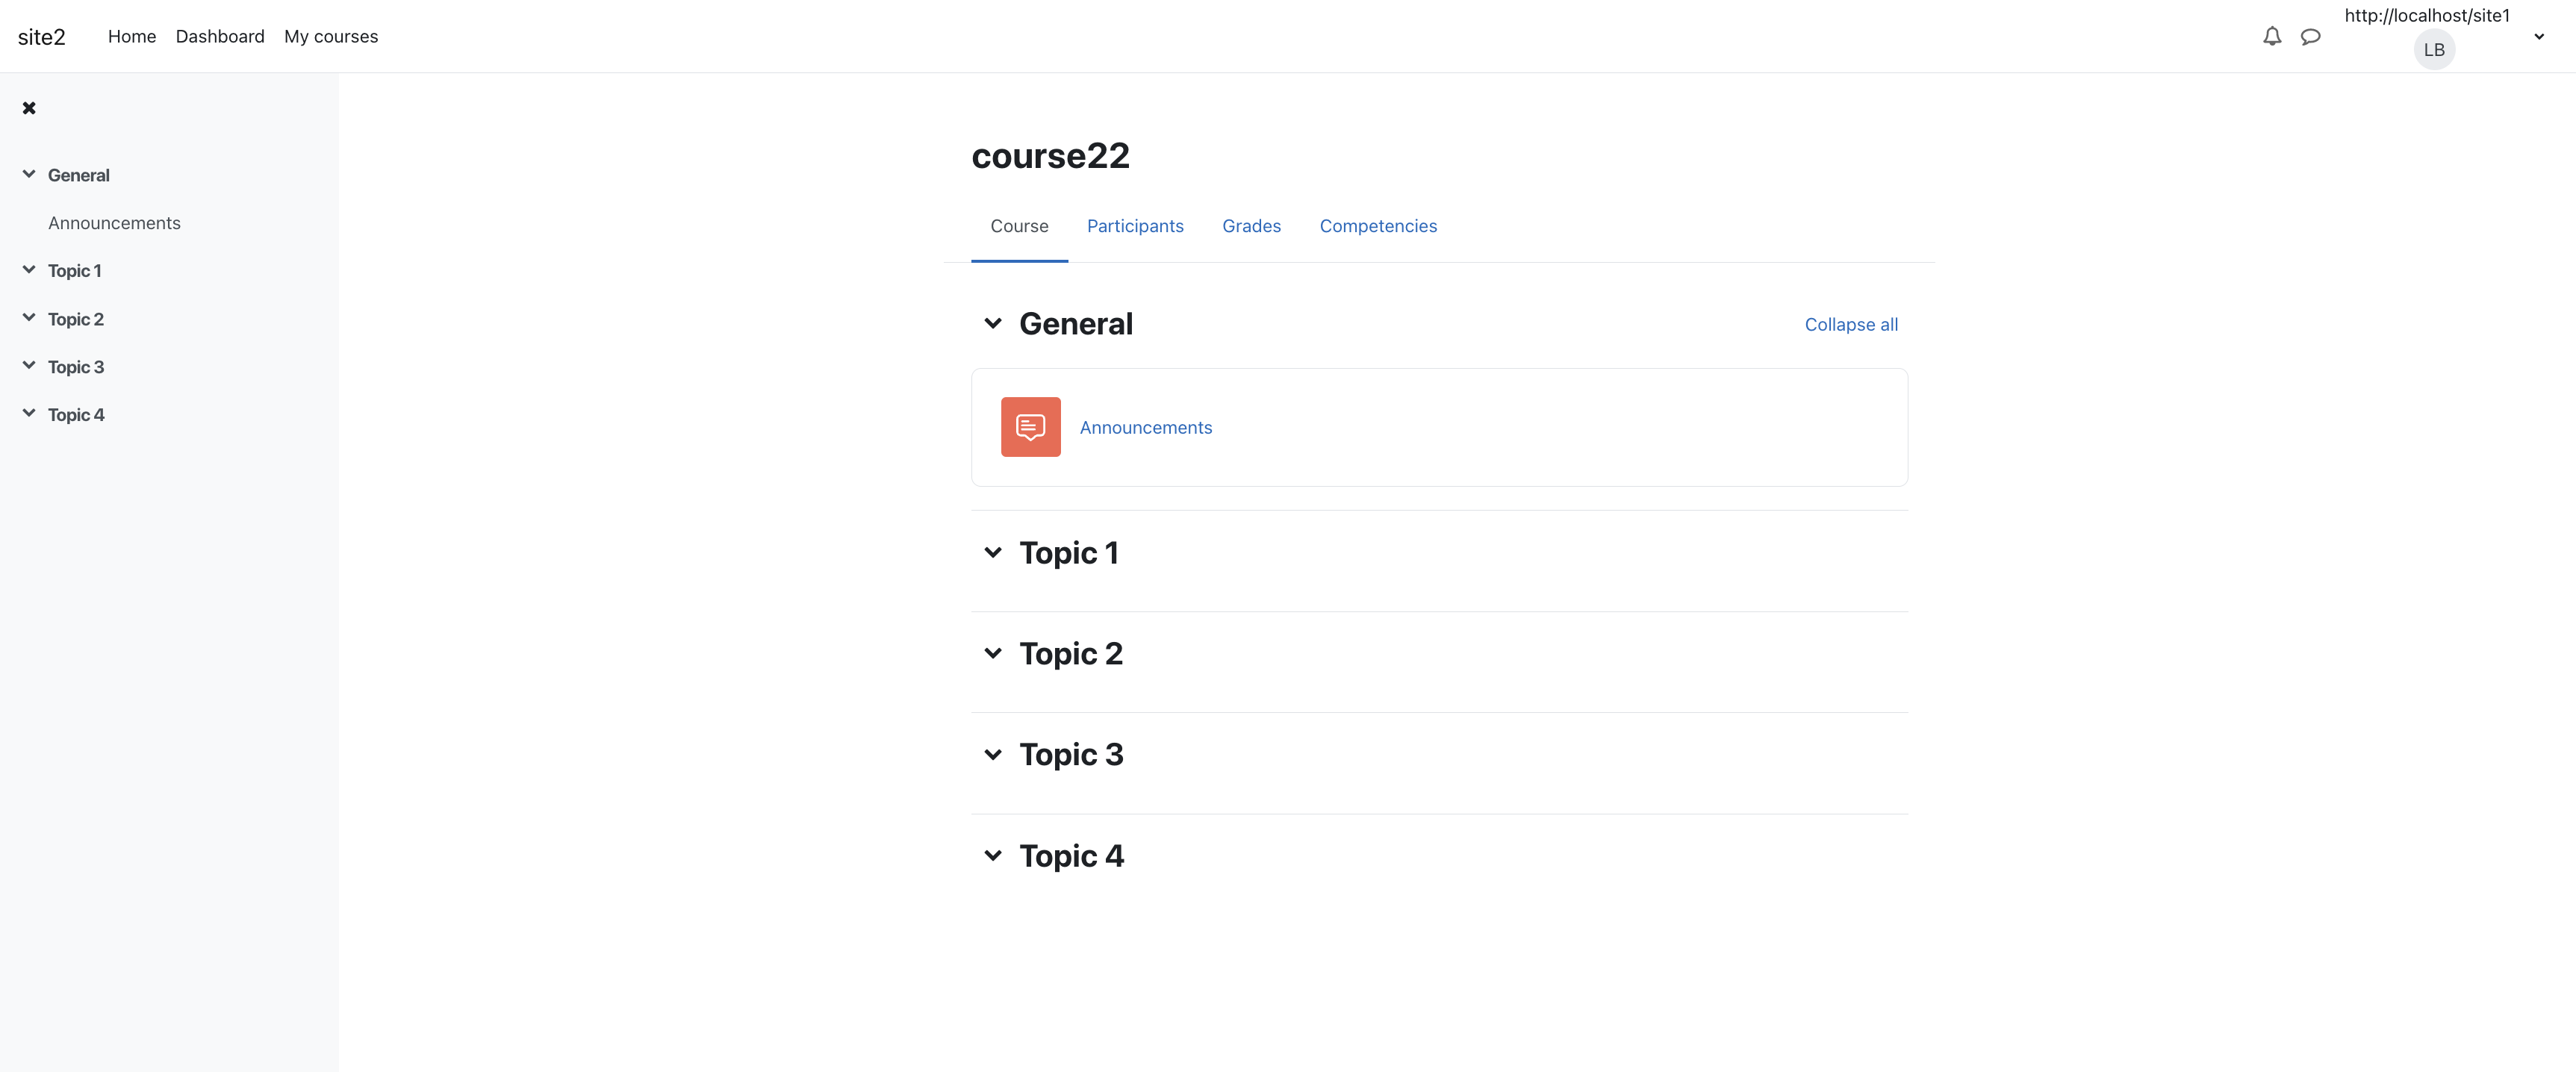
Task: Collapse General section in sidebar
Action: click(x=29, y=174)
